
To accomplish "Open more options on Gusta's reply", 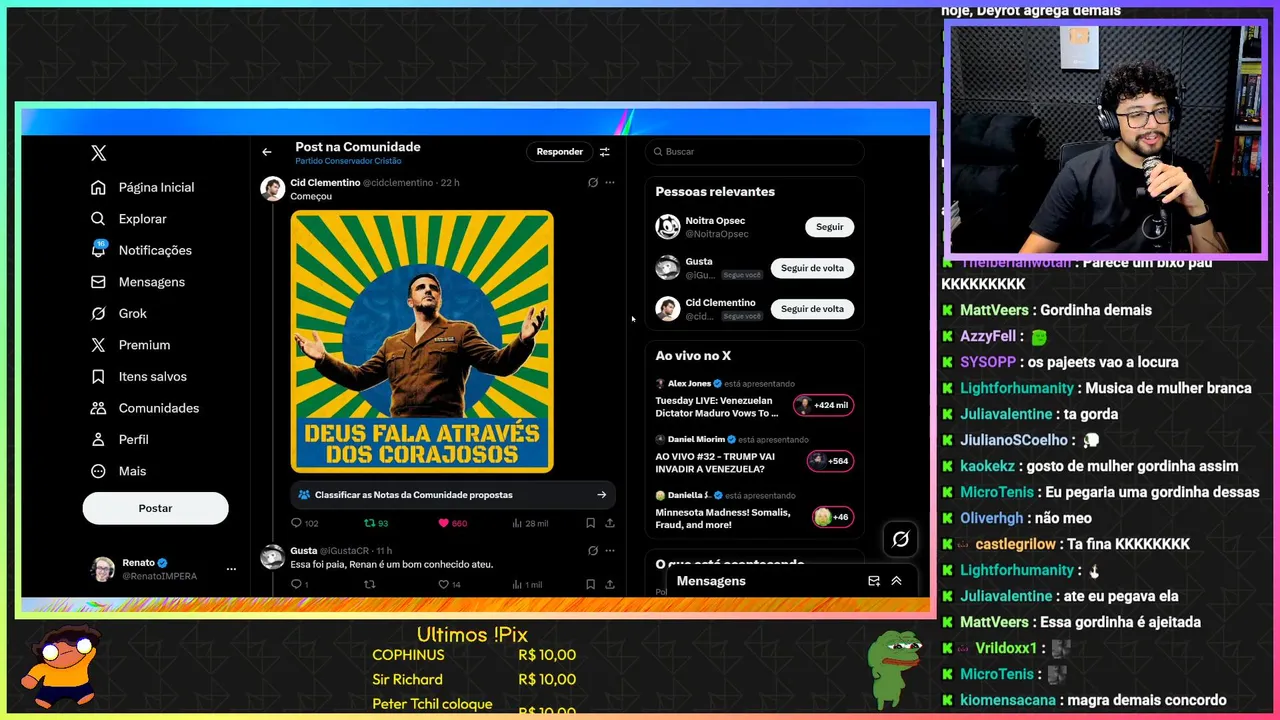I will point(610,551).
